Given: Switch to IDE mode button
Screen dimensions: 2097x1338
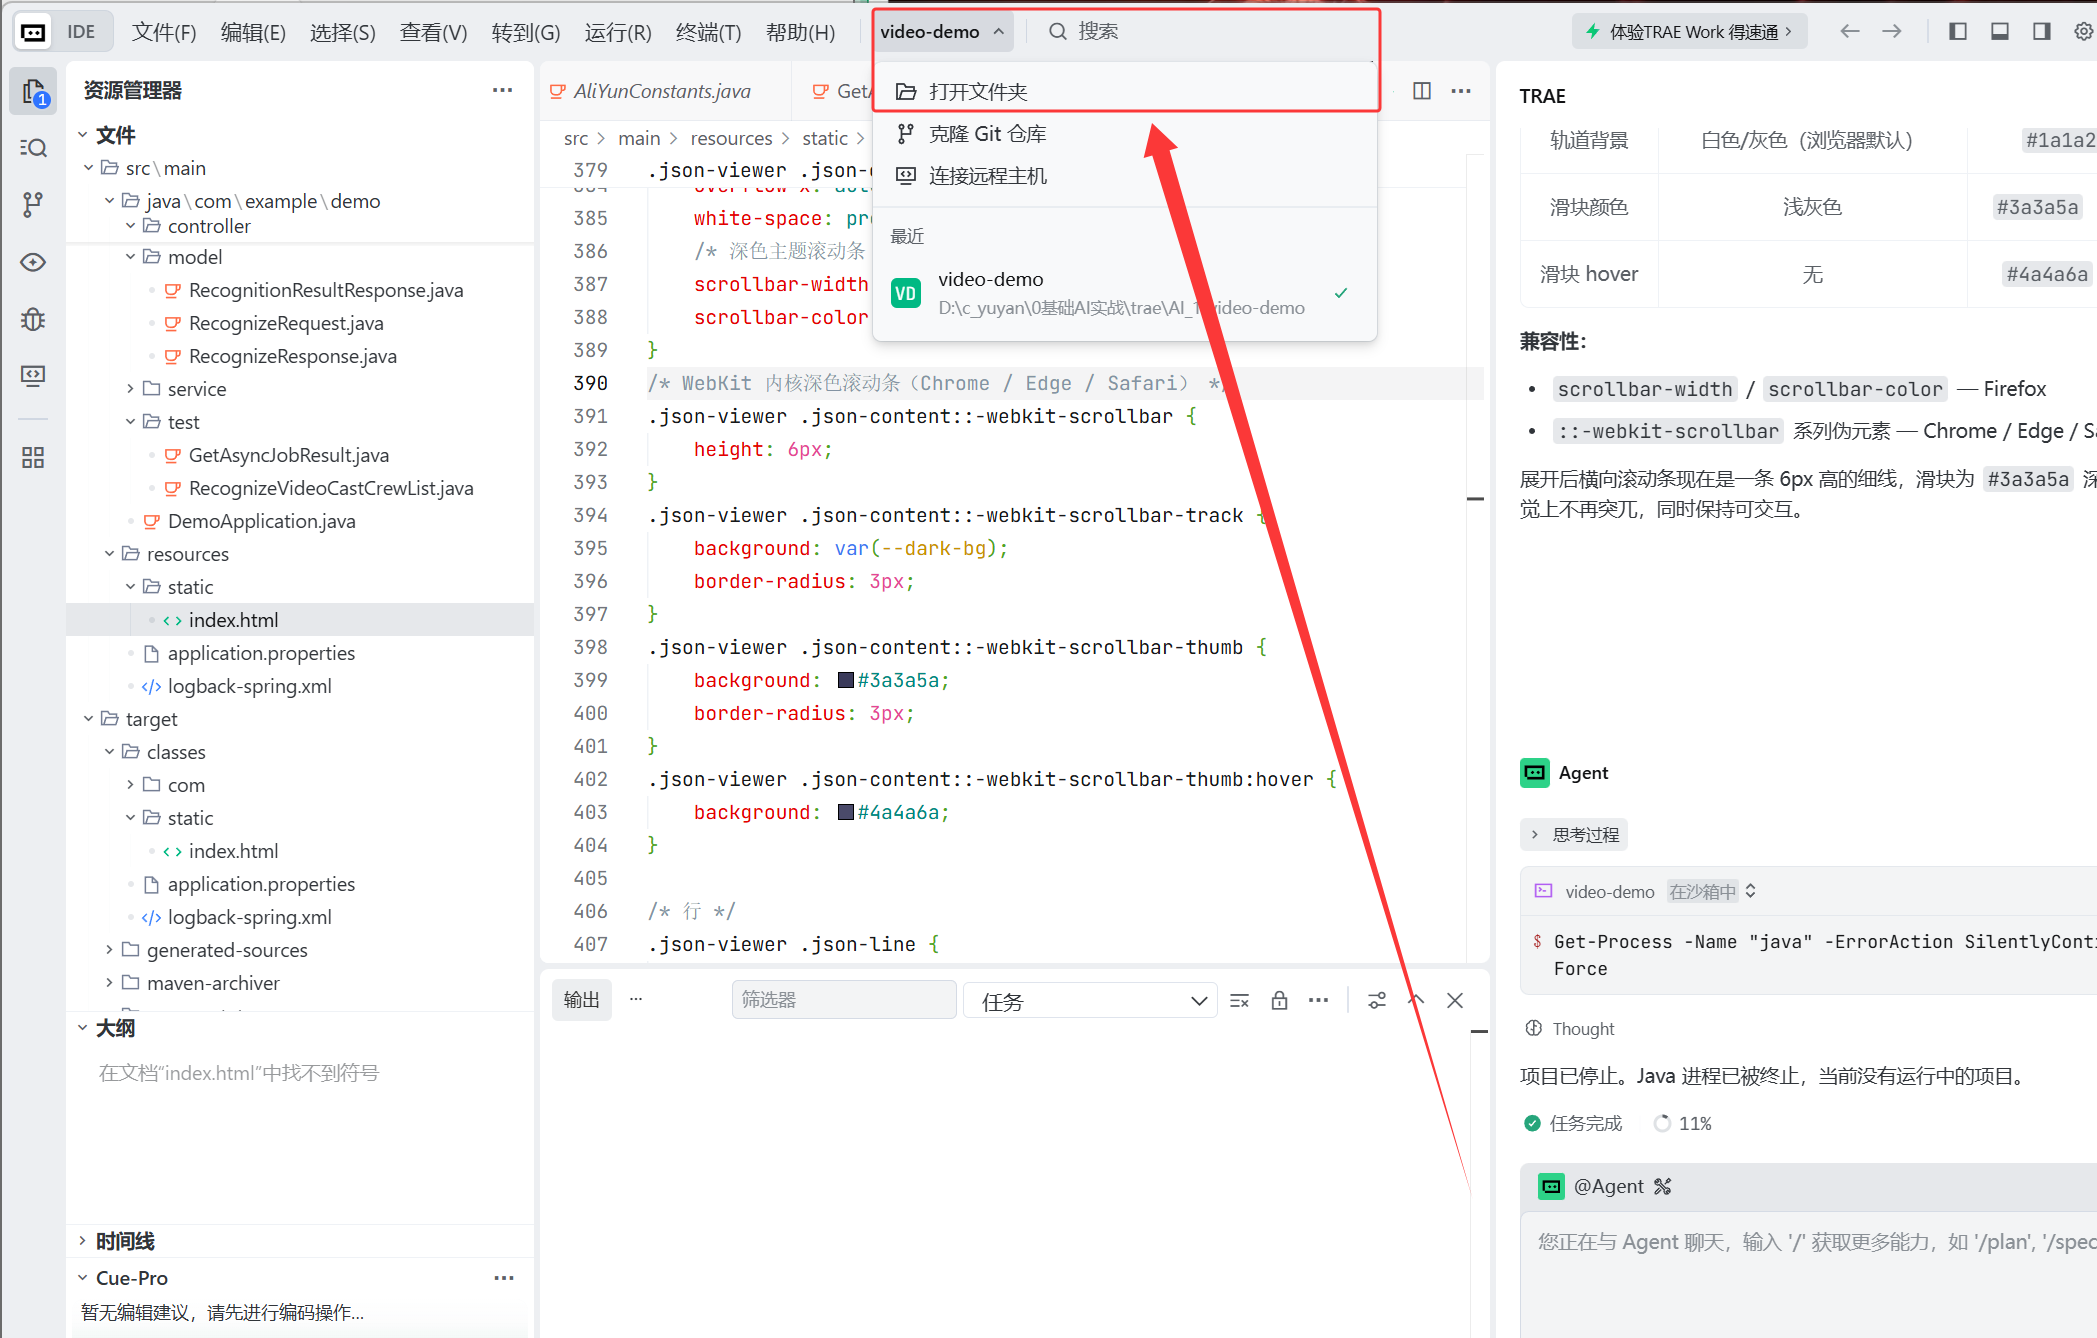Looking at the screenshot, I should (x=81, y=32).
